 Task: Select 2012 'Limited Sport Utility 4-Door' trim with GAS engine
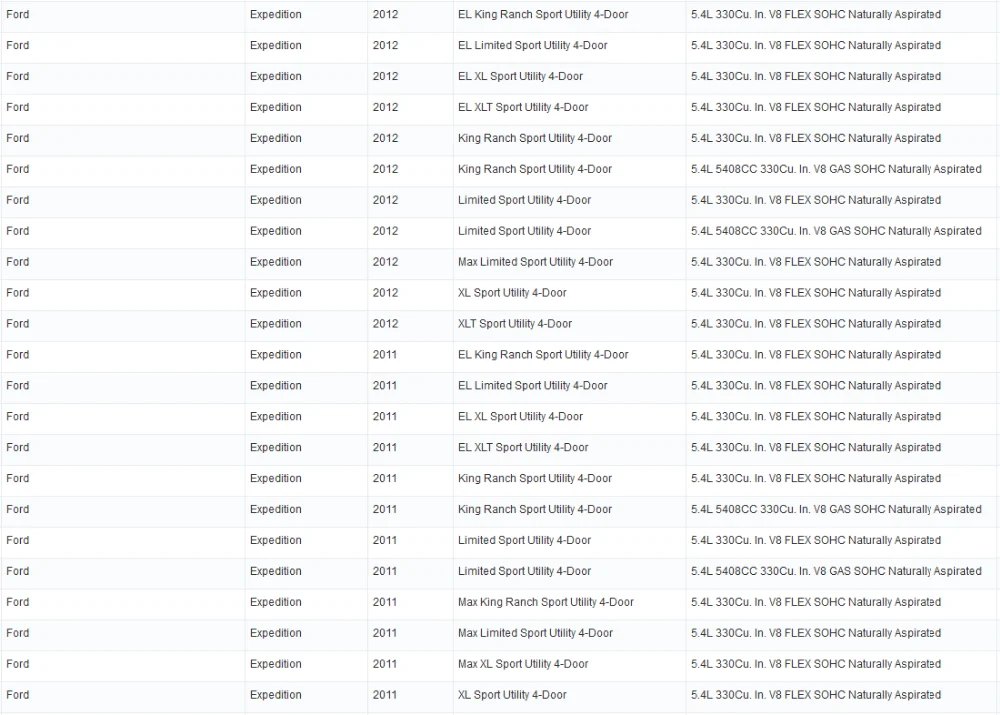524,231
